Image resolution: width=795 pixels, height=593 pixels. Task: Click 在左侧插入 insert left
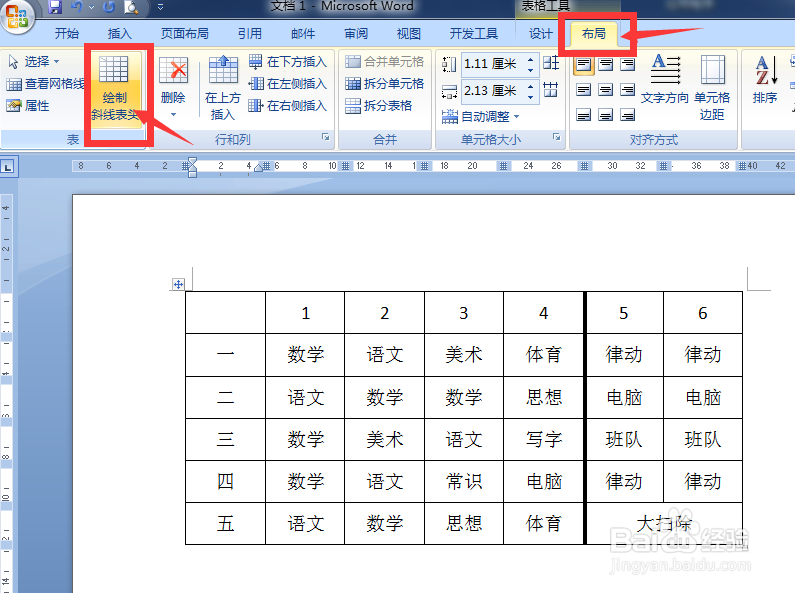pyautogui.click(x=287, y=84)
